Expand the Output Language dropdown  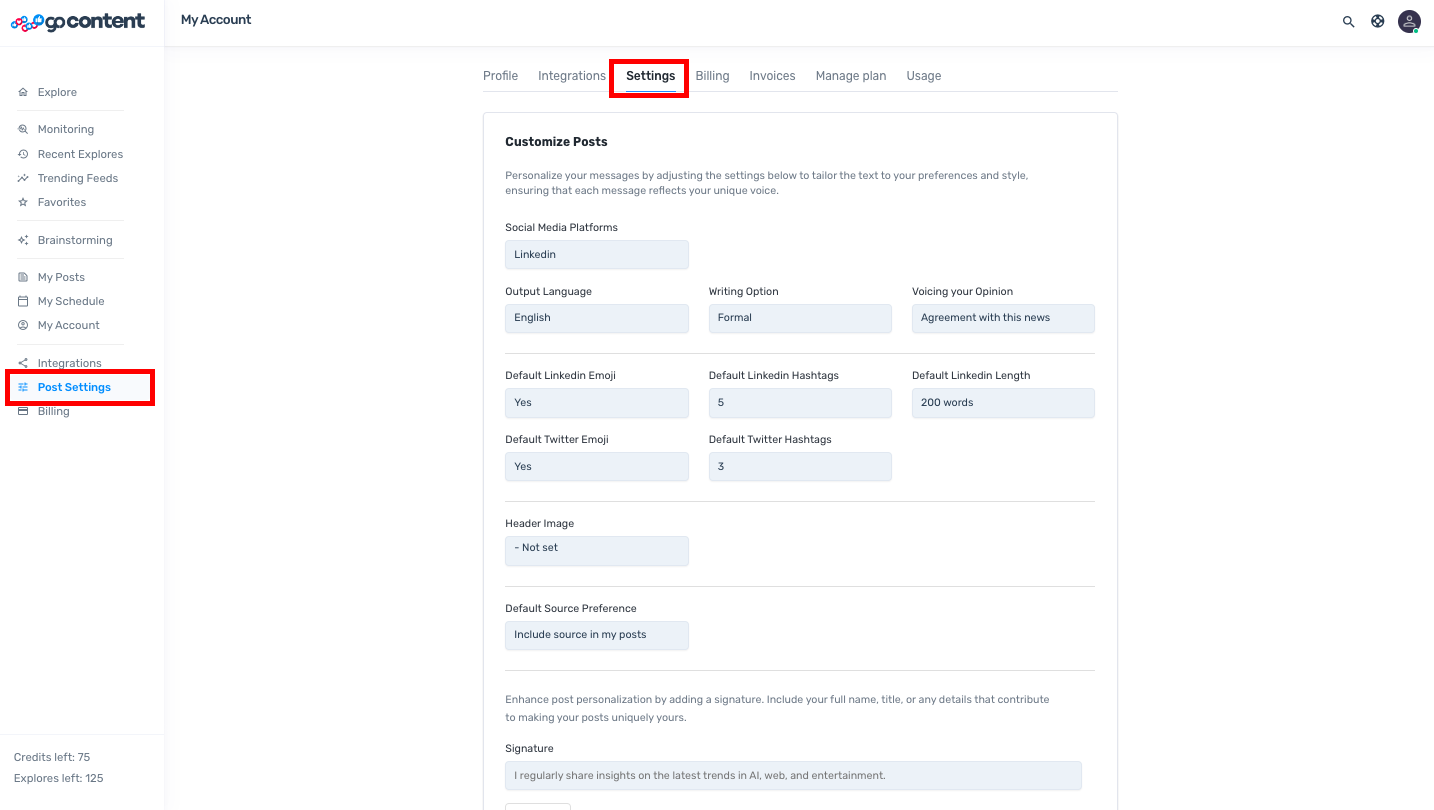coord(596,318)
